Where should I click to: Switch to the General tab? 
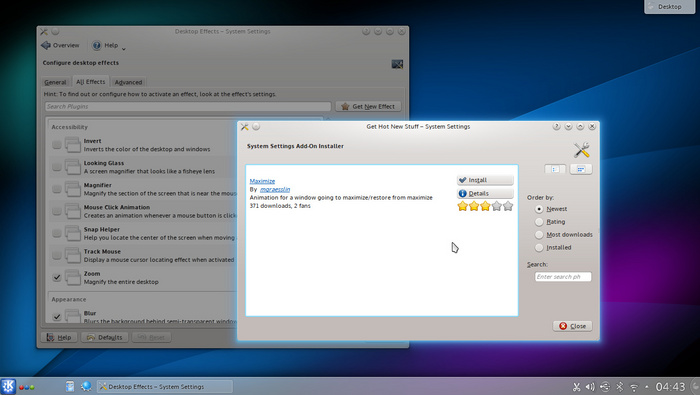55,82
